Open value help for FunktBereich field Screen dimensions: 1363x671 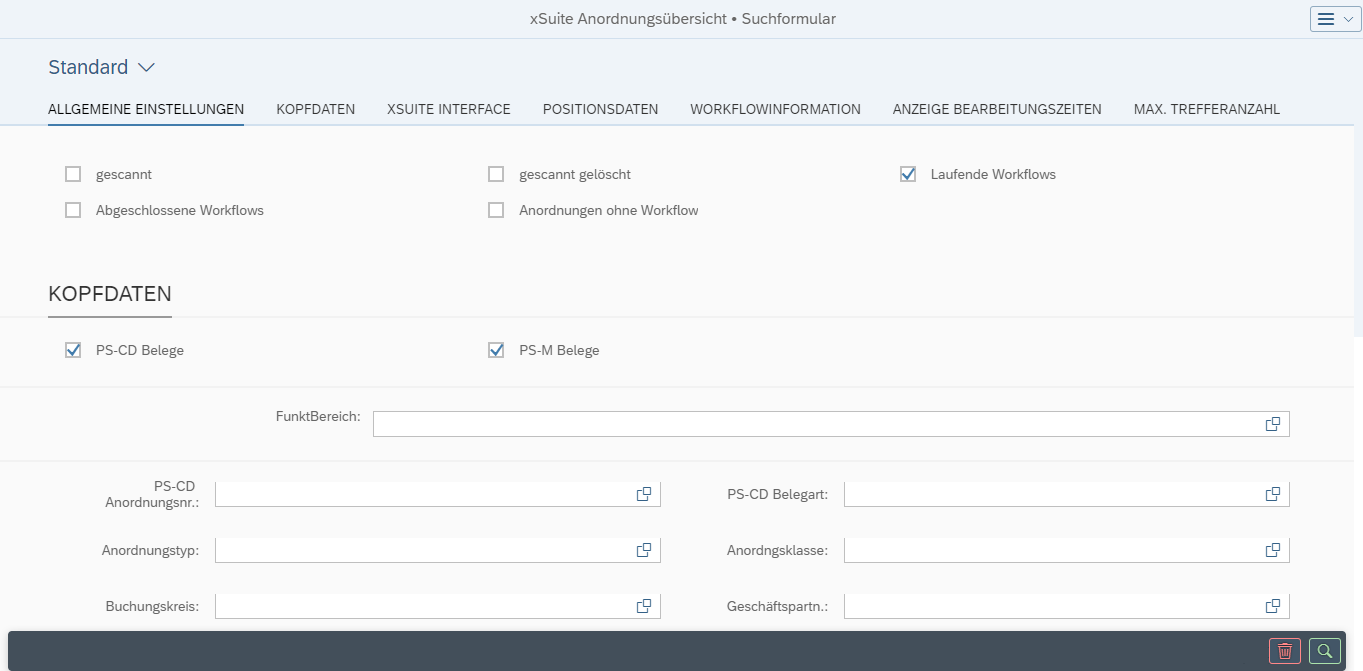(x=1272, y=423)
